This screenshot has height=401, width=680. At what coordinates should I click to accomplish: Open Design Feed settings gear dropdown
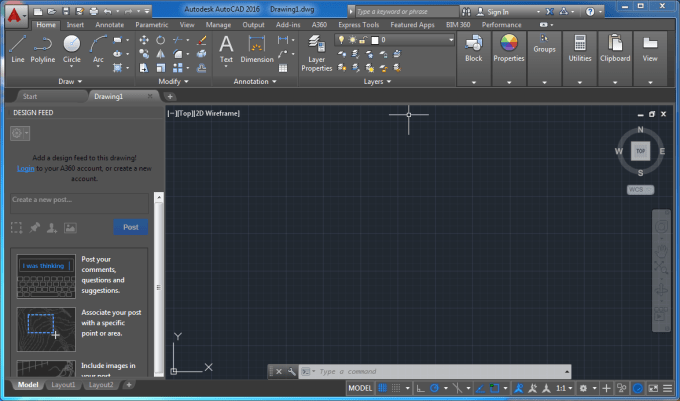point(20,133)
